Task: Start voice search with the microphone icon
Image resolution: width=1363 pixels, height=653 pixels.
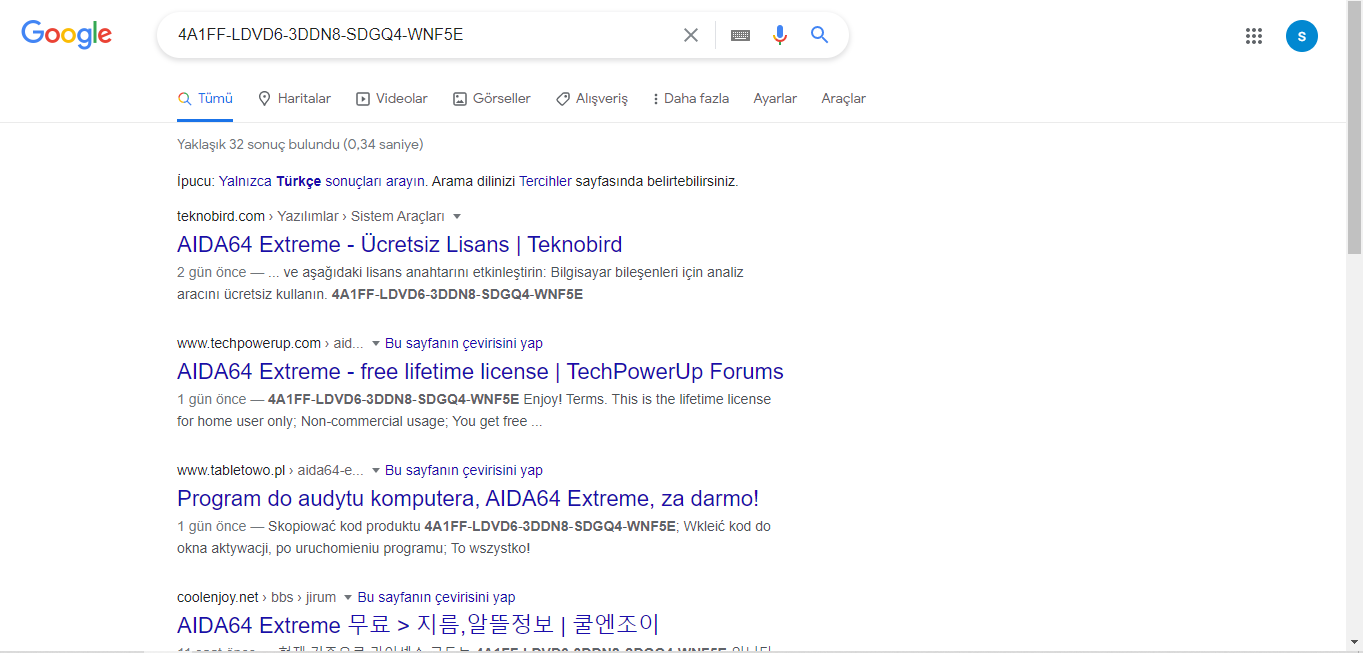Action: [x=779, y=34]
